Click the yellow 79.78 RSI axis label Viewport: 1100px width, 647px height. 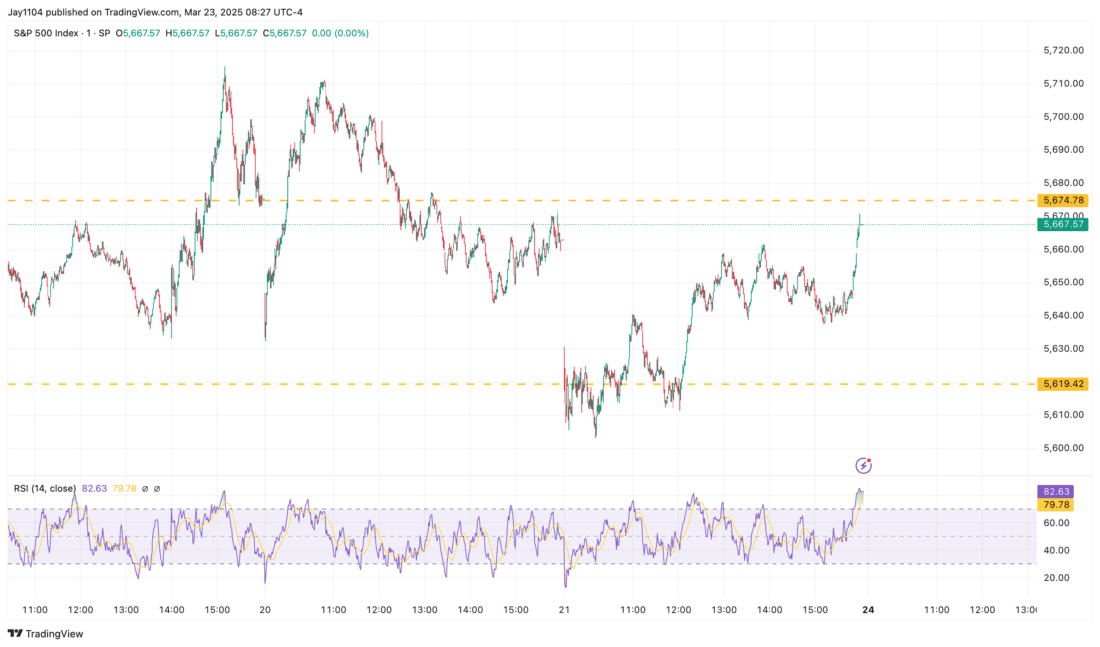[1058, 505]
